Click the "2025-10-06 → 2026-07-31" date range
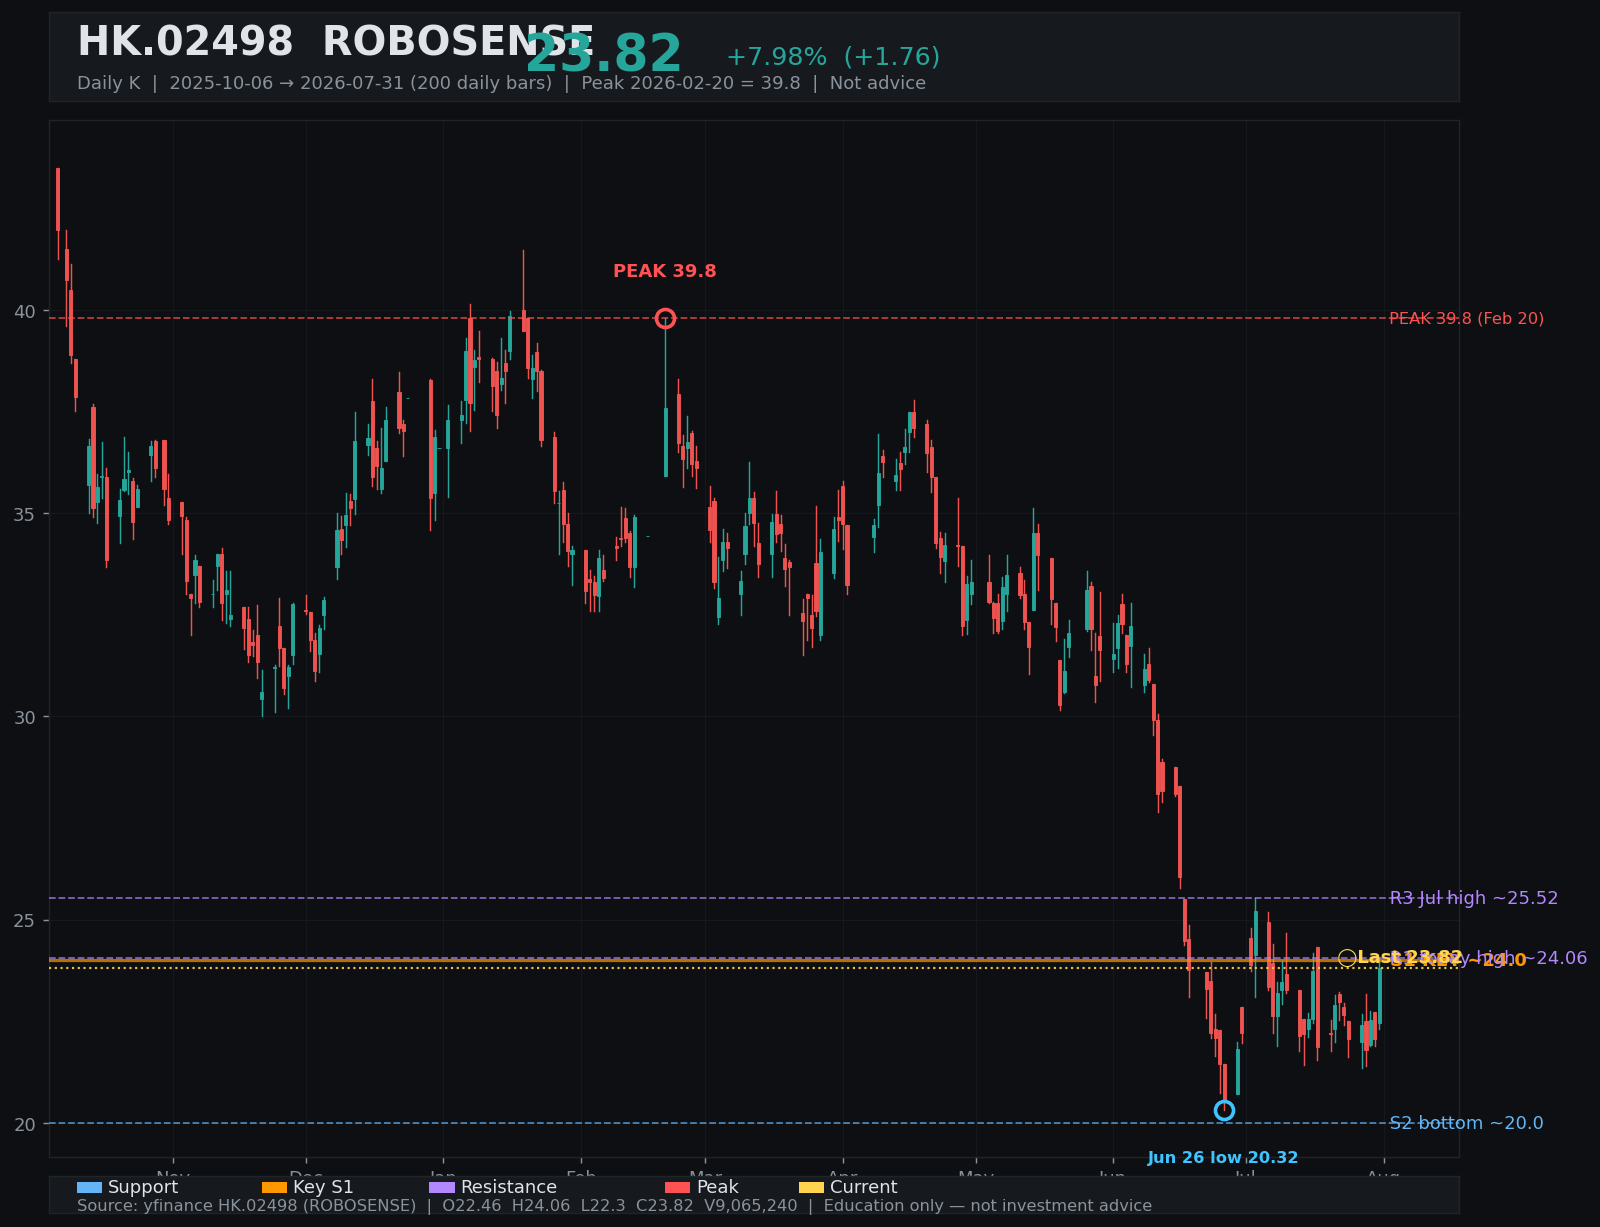The height and width of the screenshot is (1227, 1600). (x=307, y=84)
